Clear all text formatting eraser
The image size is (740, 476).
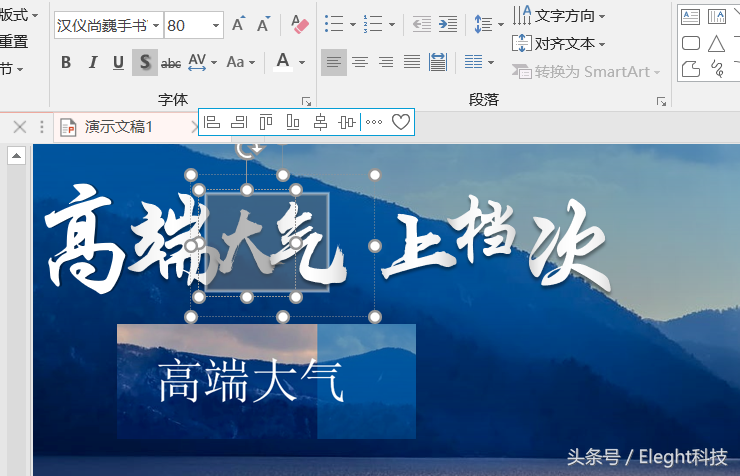pyautogui.click(x=300, y=24)
